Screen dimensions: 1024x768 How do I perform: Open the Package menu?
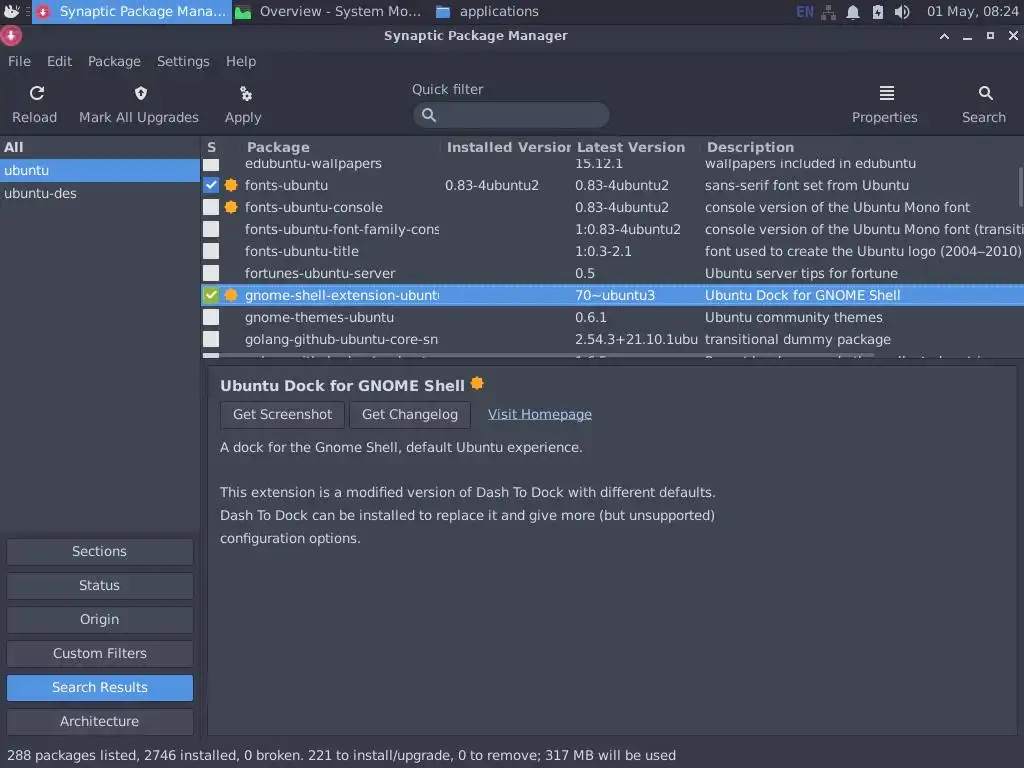[x=114, y=61]
